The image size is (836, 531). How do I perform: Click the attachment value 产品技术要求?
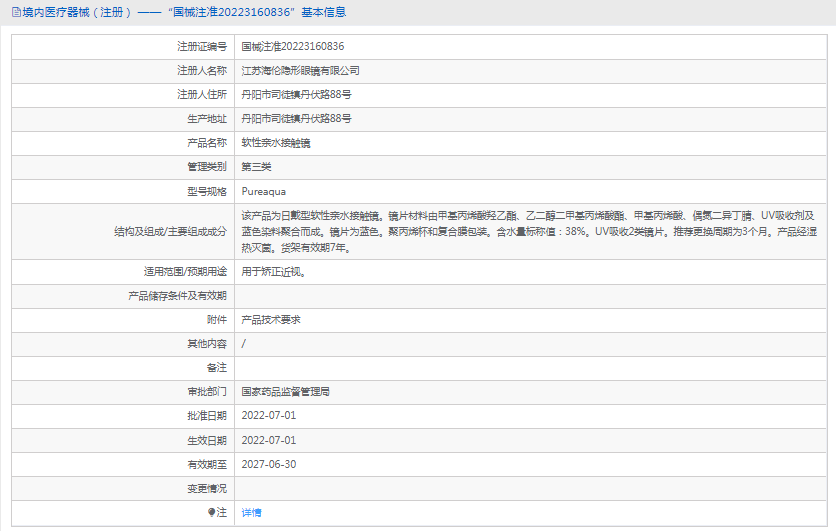[271, 319]
